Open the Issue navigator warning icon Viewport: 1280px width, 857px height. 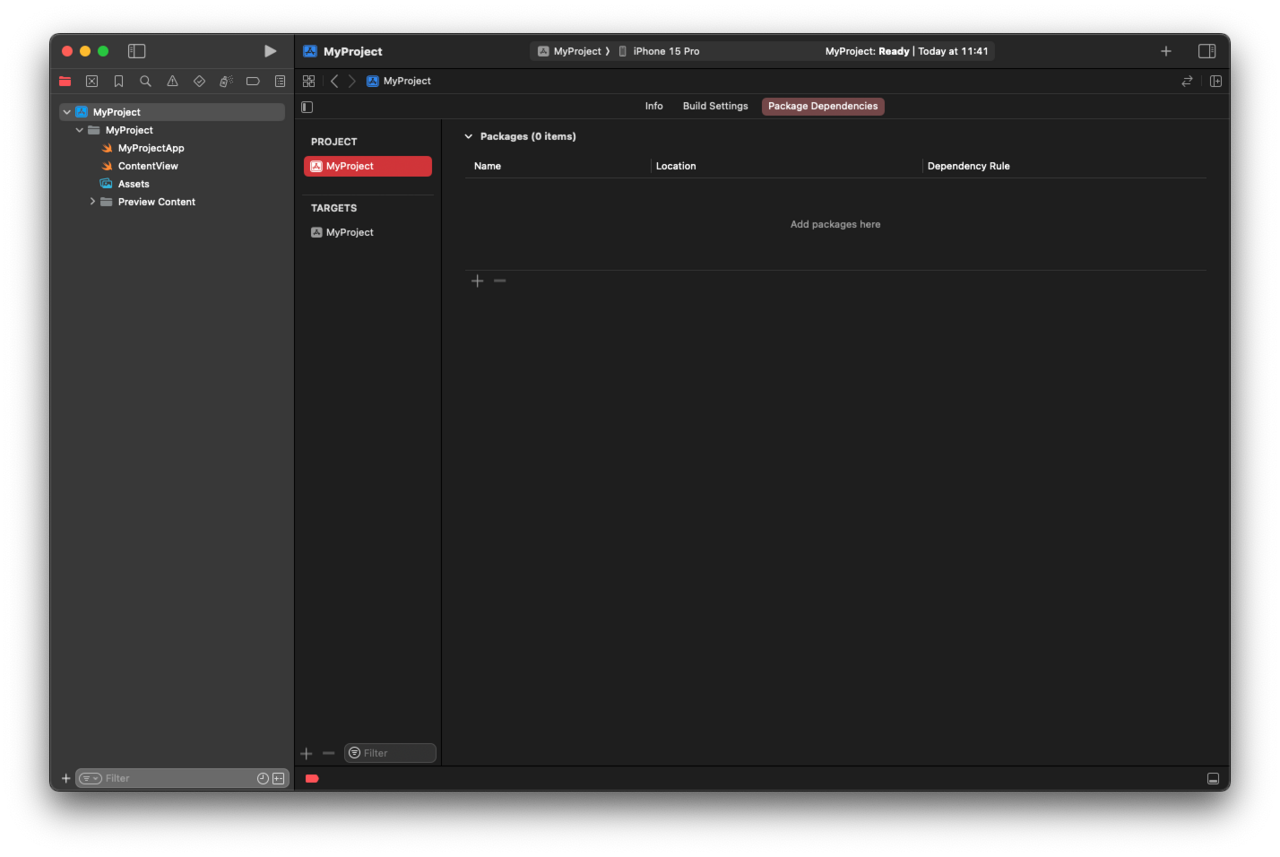coord(172,81)
